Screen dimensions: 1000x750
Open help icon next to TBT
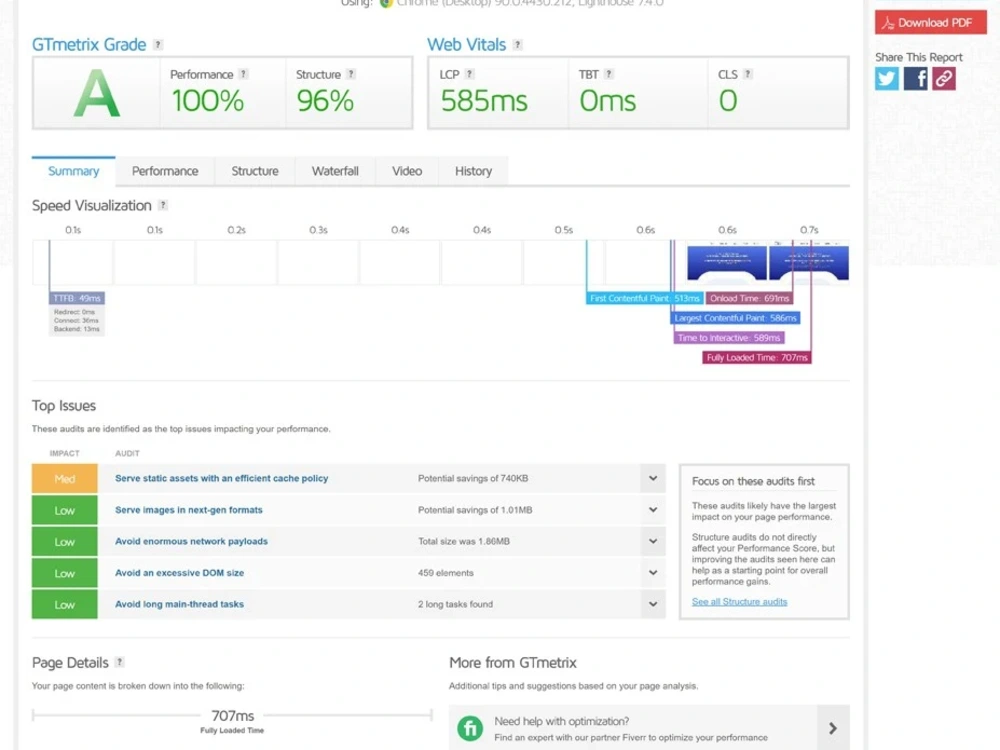point(608,74)
